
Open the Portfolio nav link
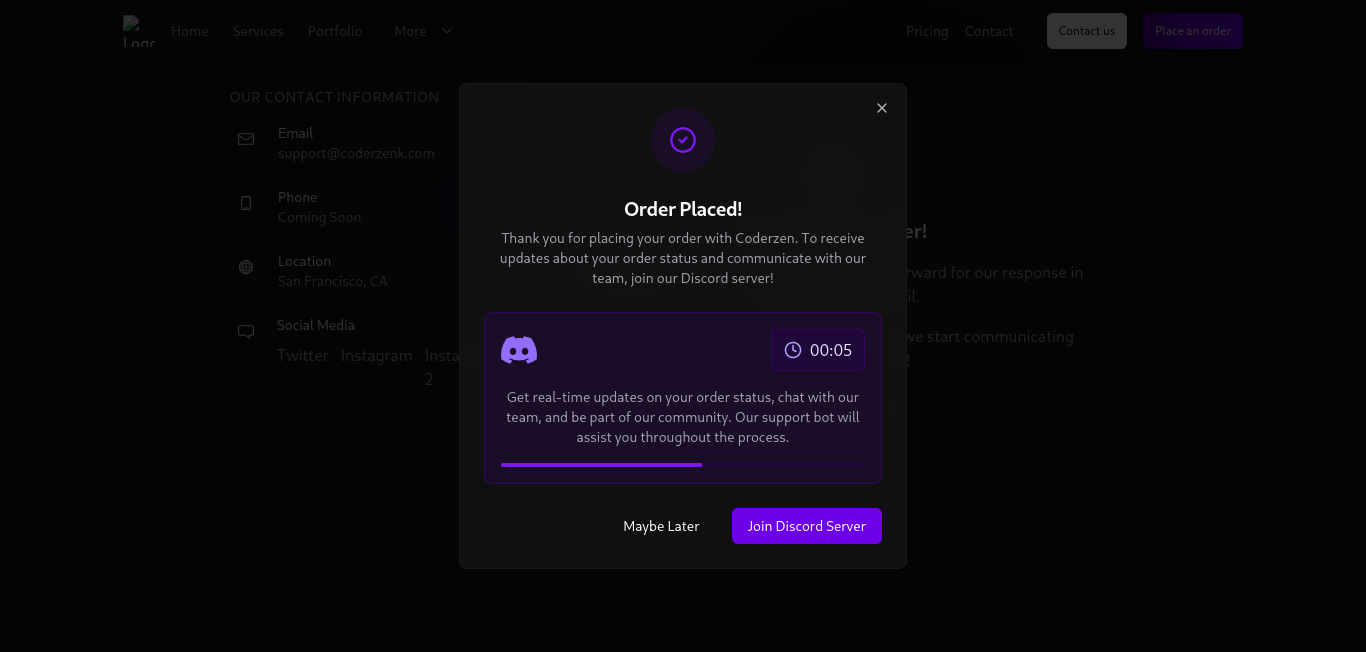click(x=335, y=31)
